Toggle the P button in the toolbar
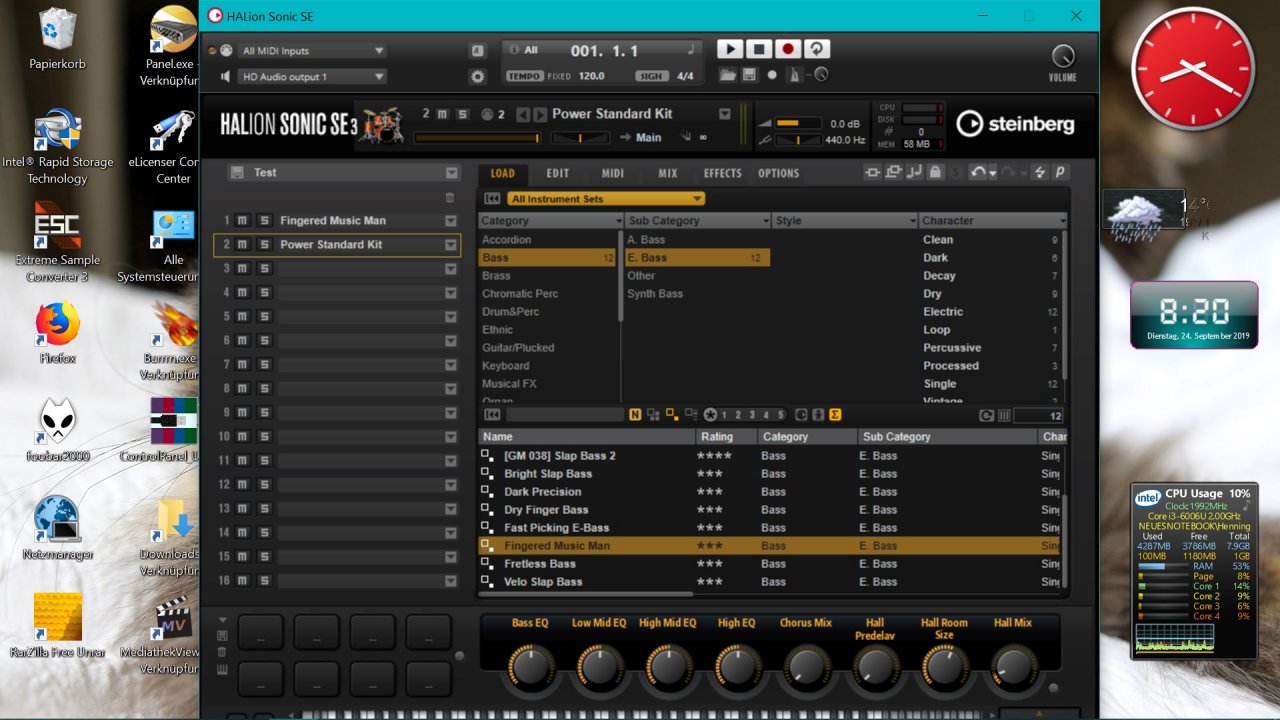Viewport: 1280px width, 720px height. tap(1060, 173)
